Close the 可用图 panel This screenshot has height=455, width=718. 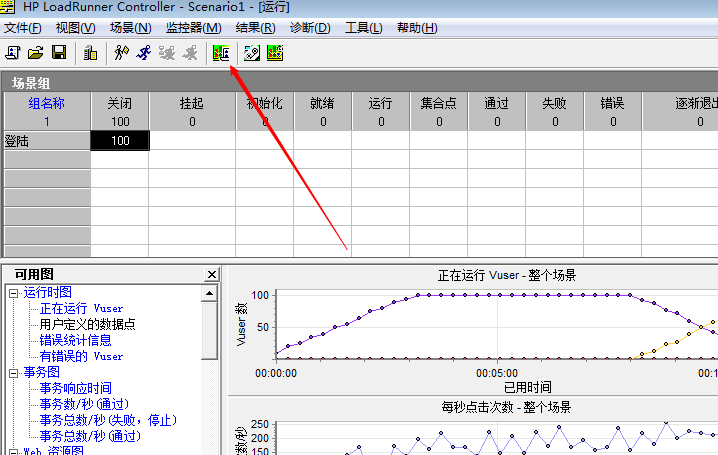212,275
